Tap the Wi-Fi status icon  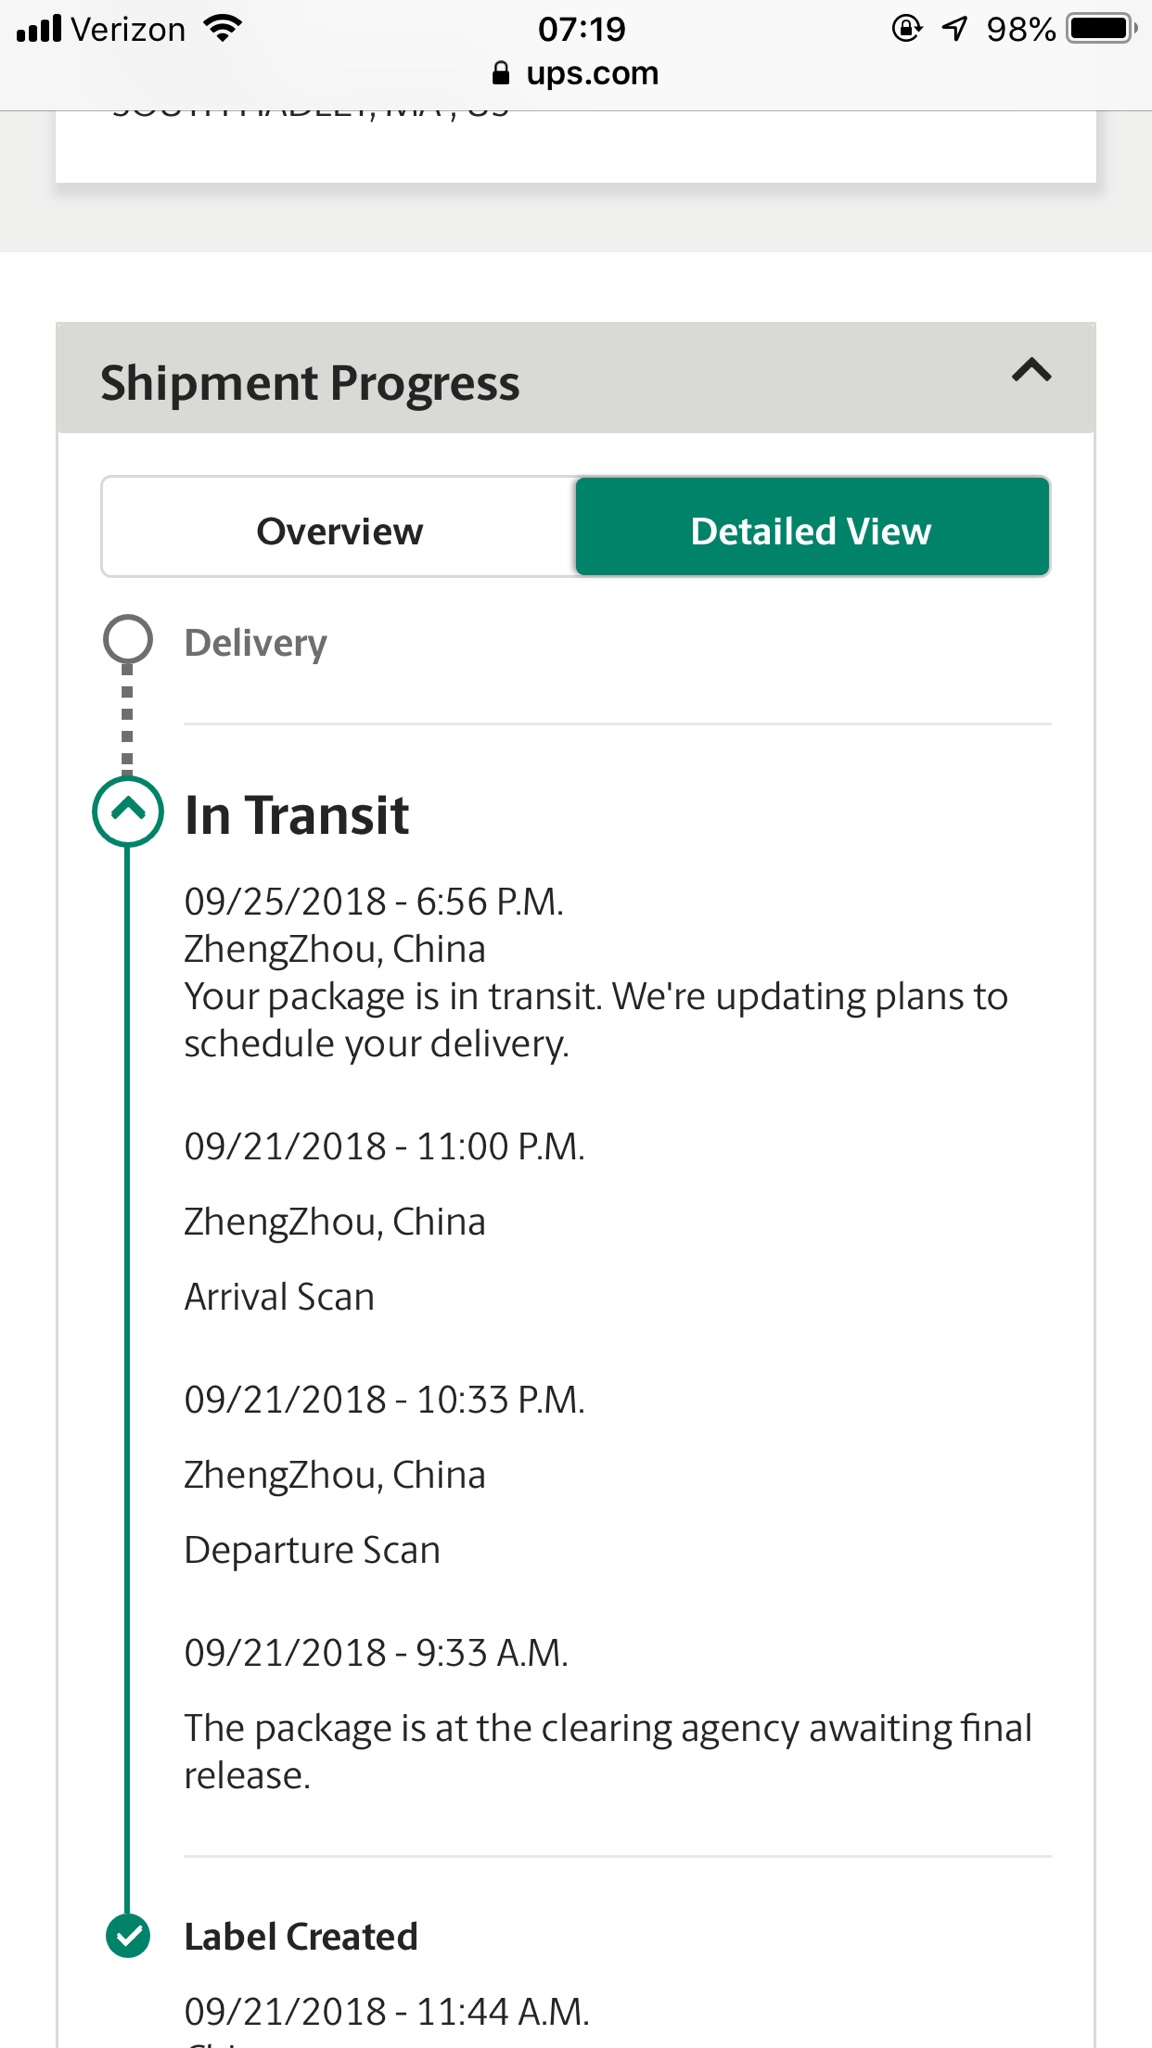[x=223, y=28]
